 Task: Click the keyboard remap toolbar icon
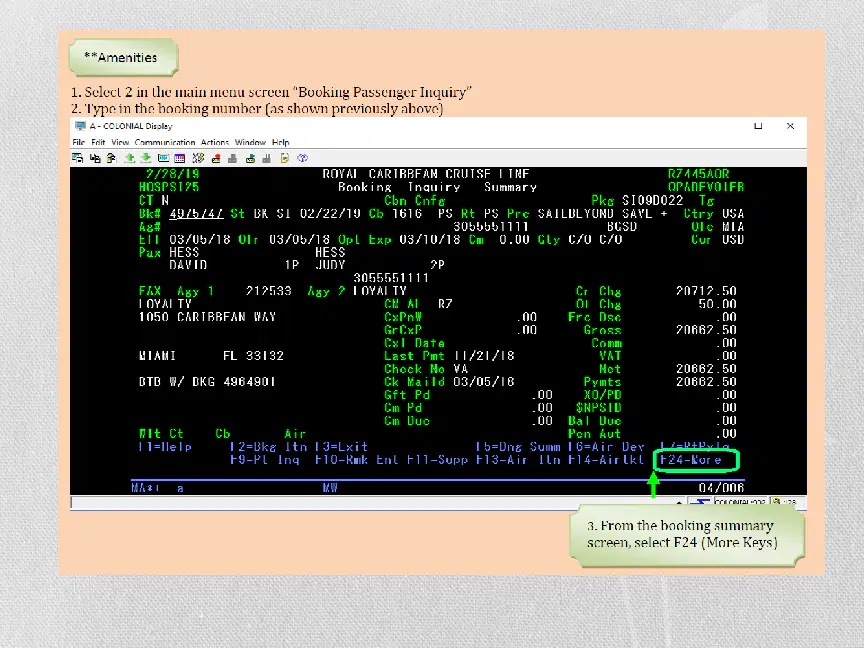coord(198,158)
